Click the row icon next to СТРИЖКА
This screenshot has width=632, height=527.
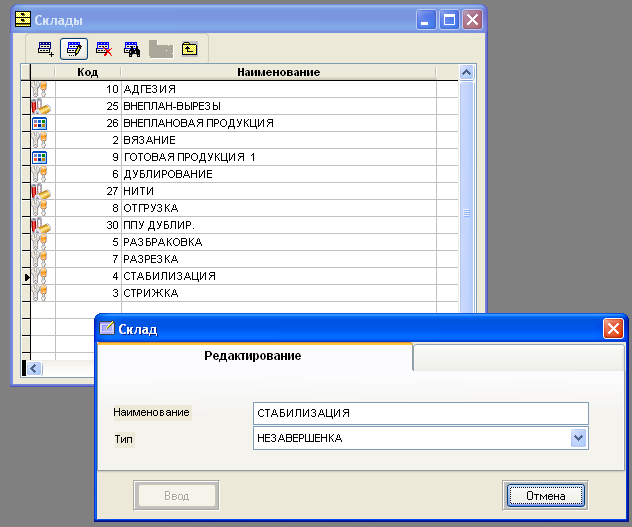pyautogui.click(x=40, y=293)
